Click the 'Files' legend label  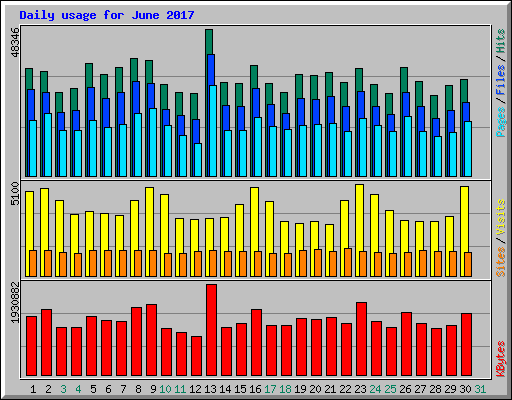[501, 80]
